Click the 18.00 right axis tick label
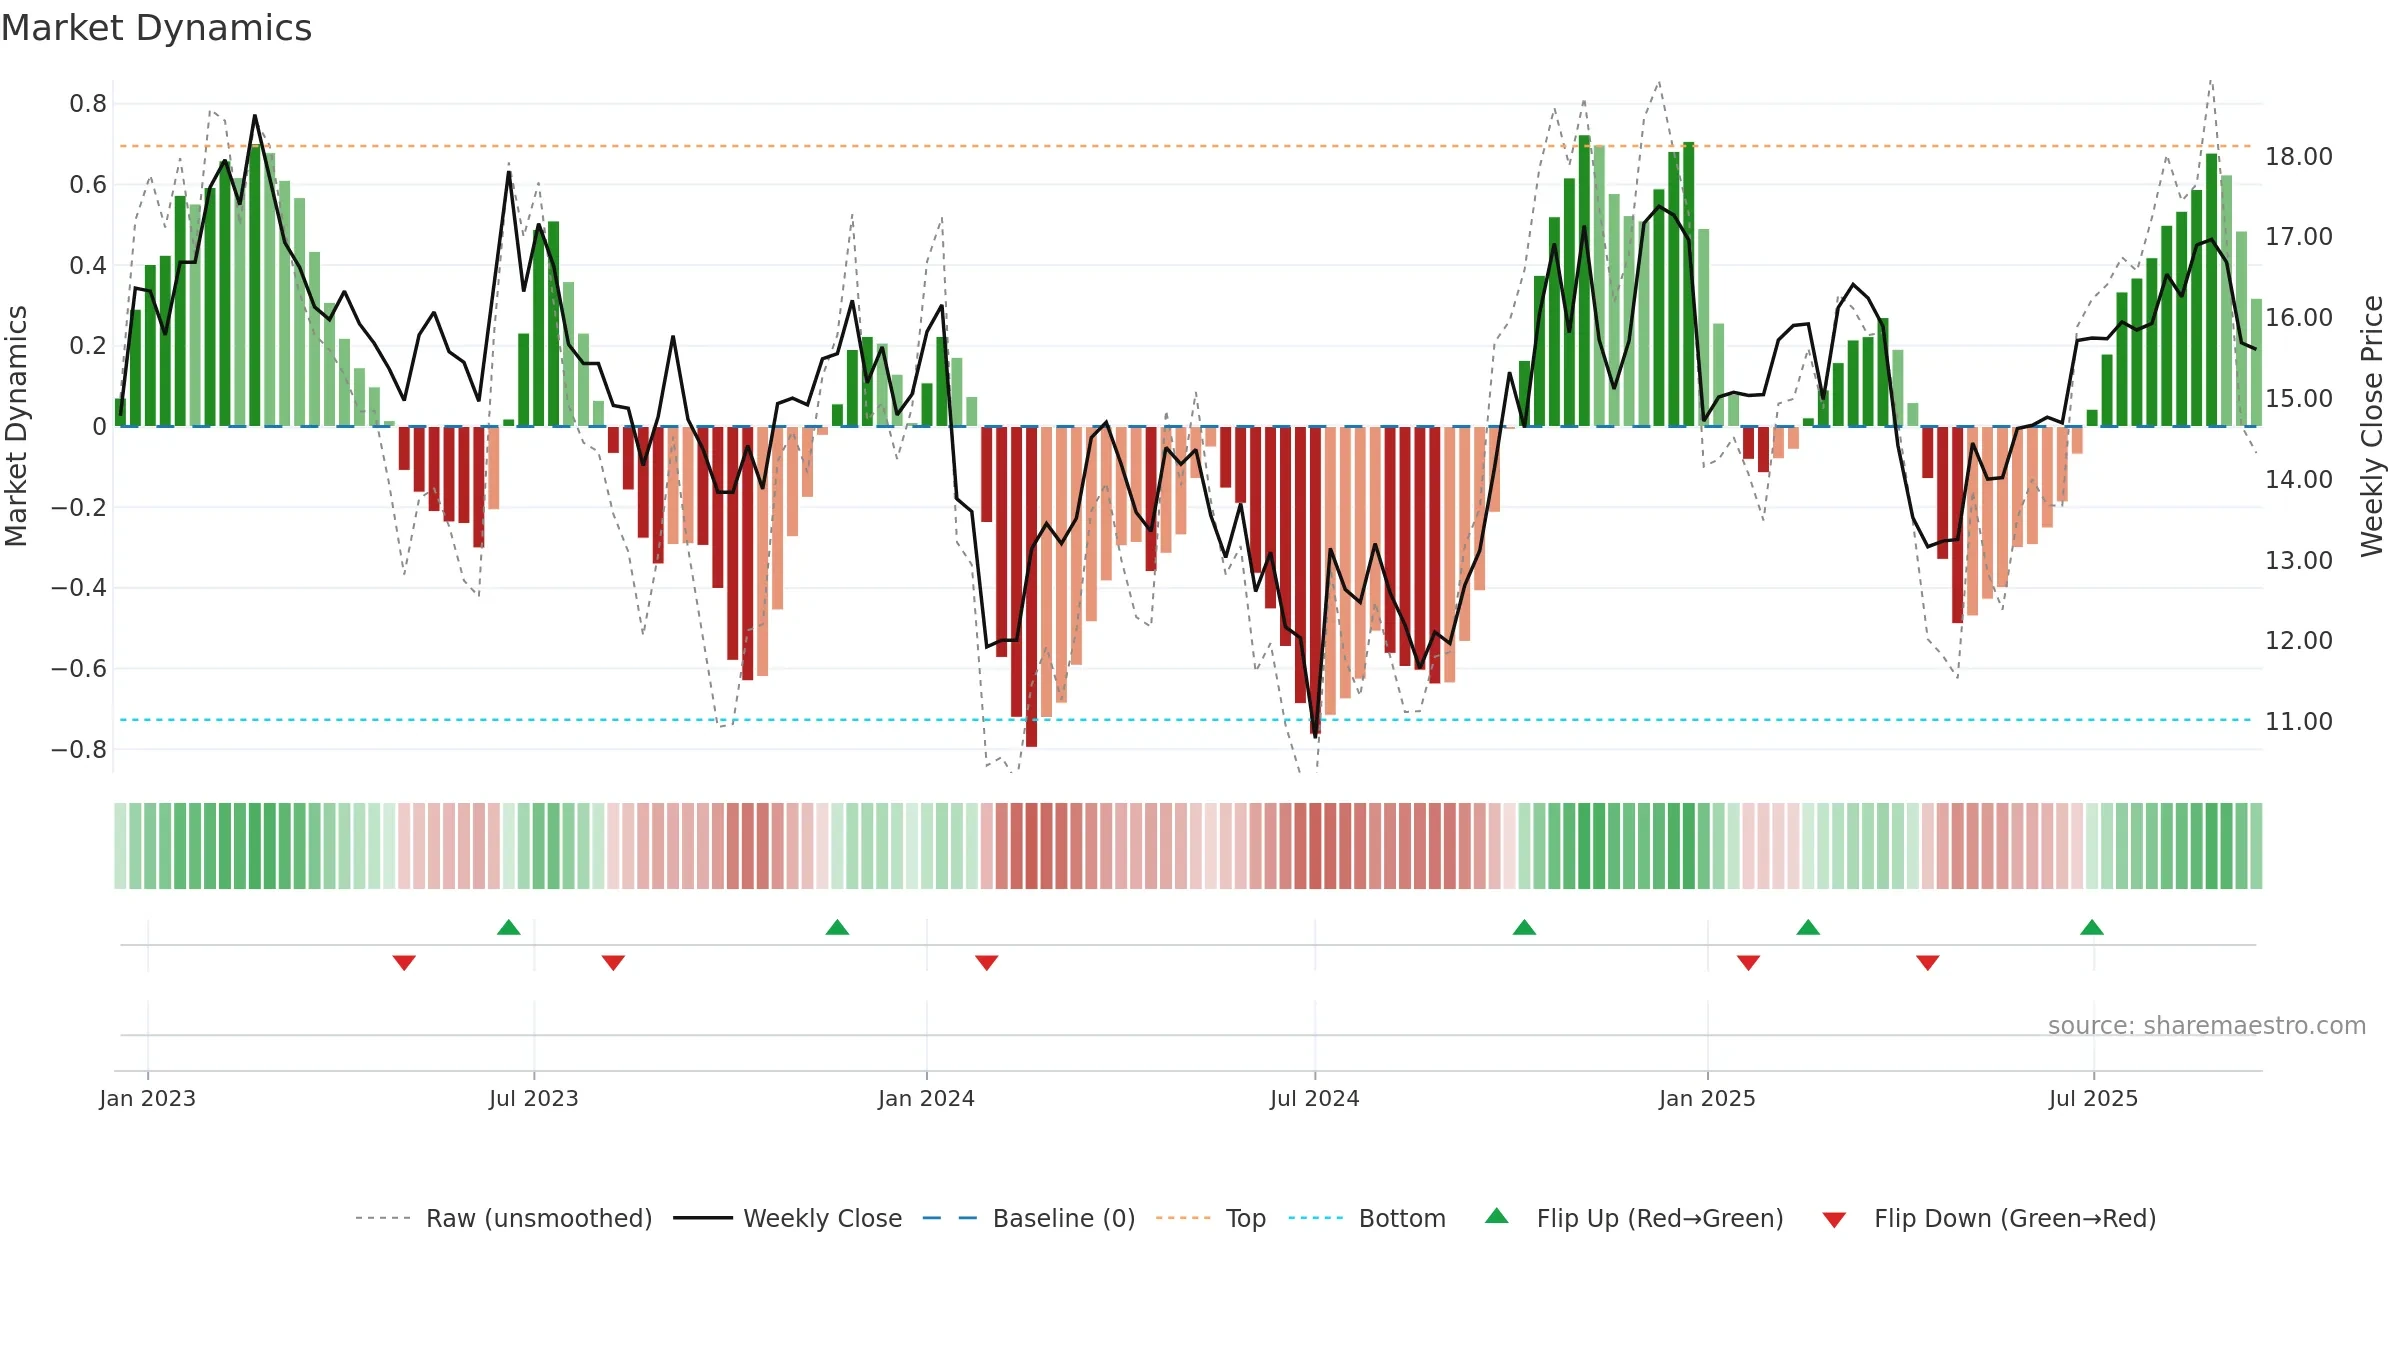The height and width of the screenshot is (1350, 2400). pyautogui.click(x=2299, y=157)
